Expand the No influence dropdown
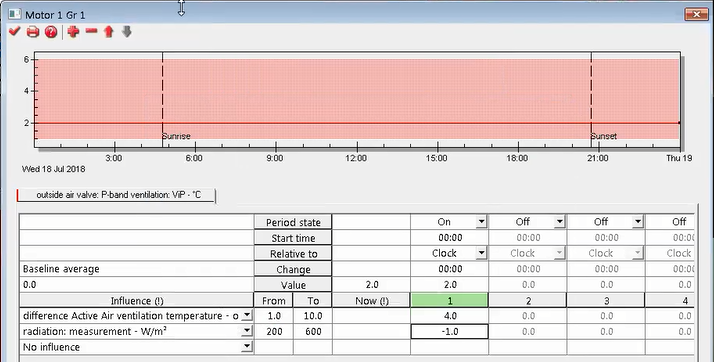 (246, 347)
